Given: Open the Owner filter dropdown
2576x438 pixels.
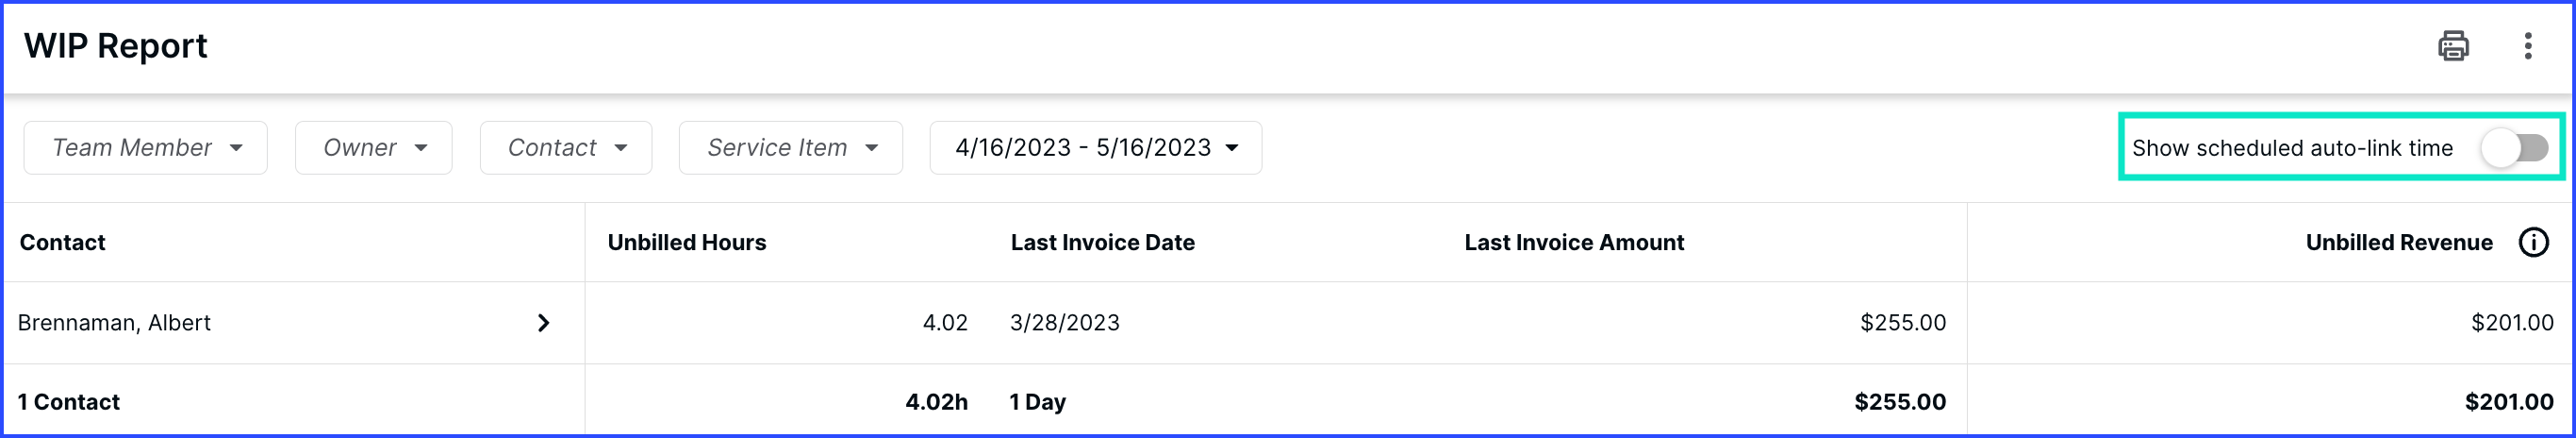Looking at the screenshot, I should tap(374, 148).
